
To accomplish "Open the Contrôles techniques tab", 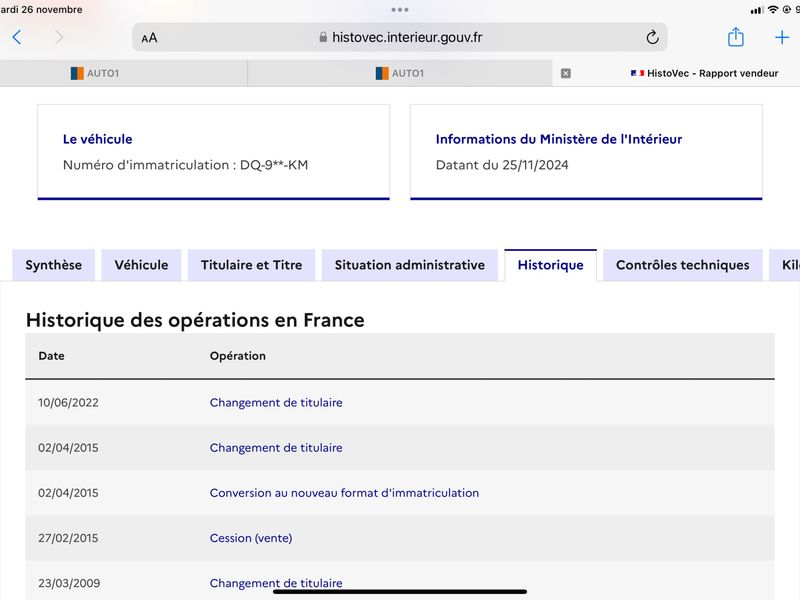I will pos(683,265).
